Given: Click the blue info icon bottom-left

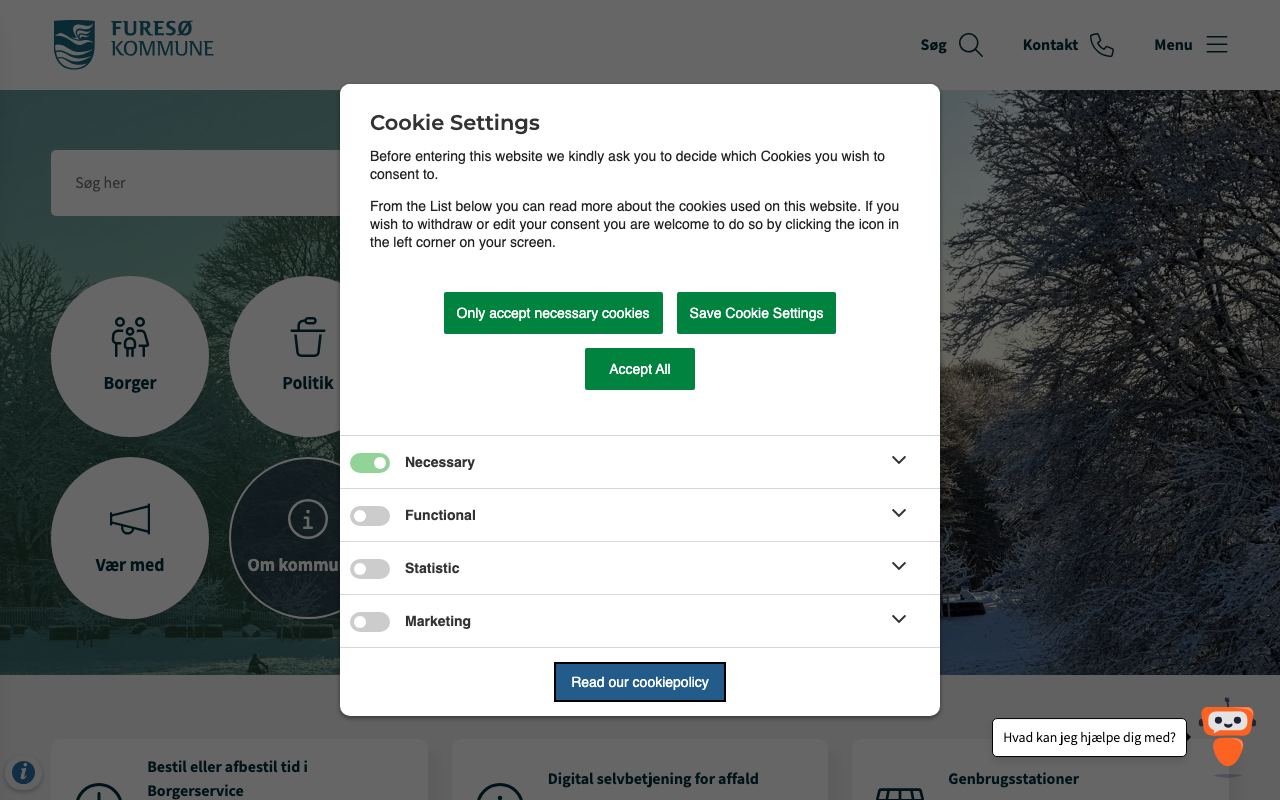Looking at the screenshot, I should click(x=23, y=772).
